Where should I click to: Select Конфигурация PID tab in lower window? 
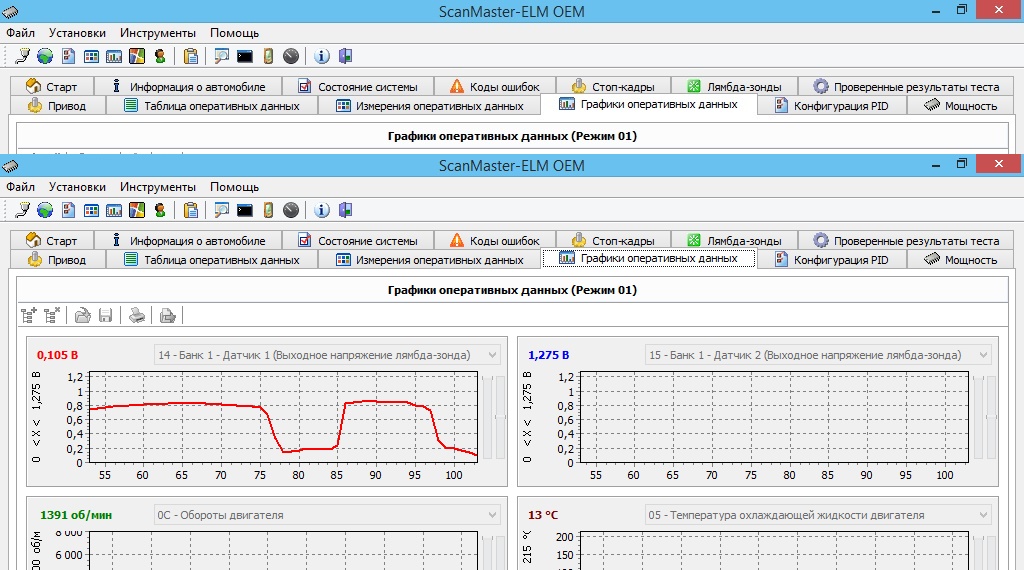(x=831, y=260)
